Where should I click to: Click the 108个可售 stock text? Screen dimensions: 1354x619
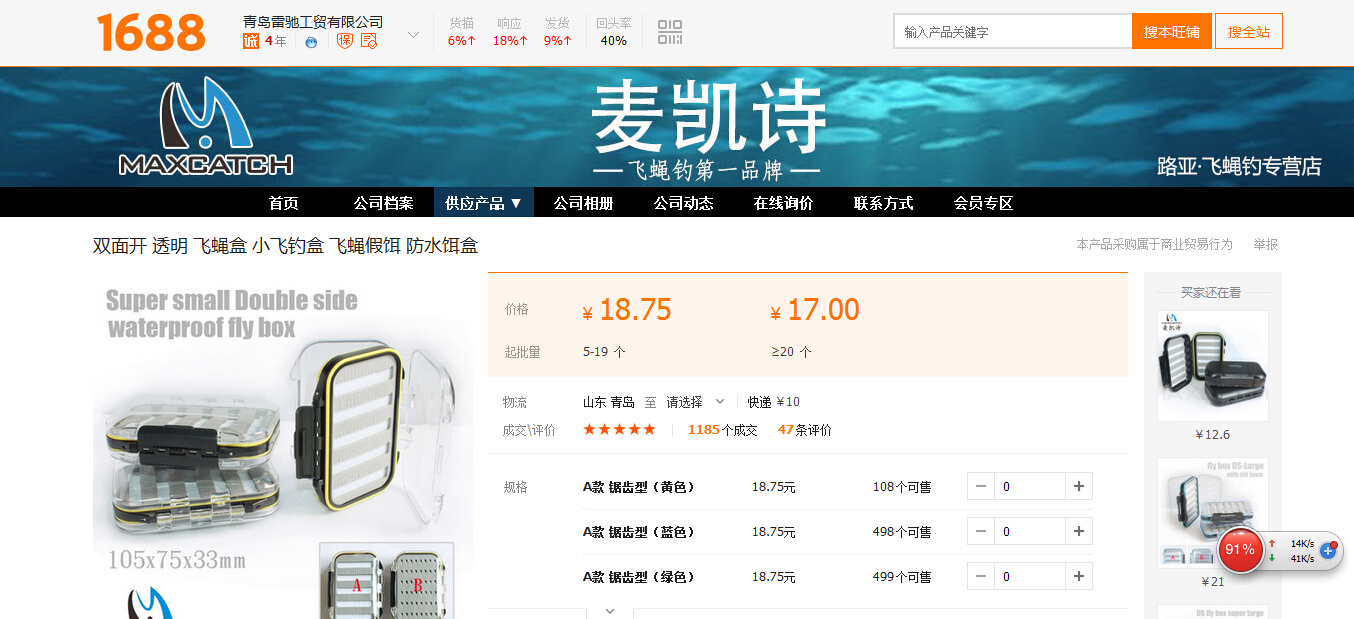[x=902, y=487]
